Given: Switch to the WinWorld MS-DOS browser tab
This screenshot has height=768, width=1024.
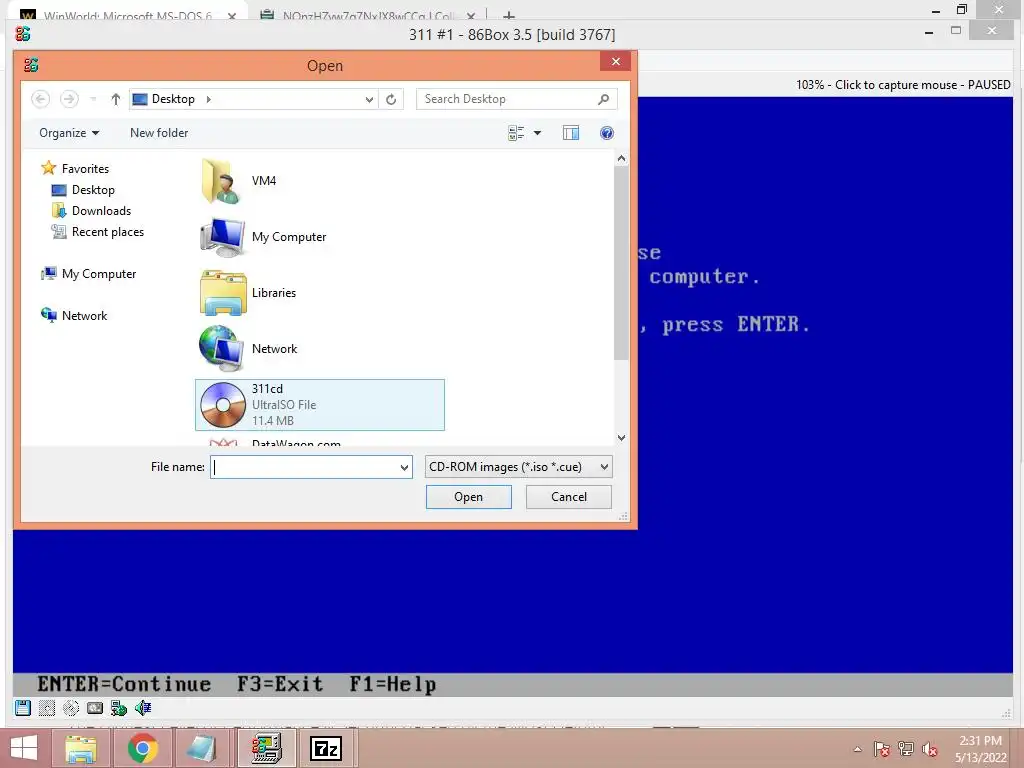Looking at the screenshot, I should point(127,15).
